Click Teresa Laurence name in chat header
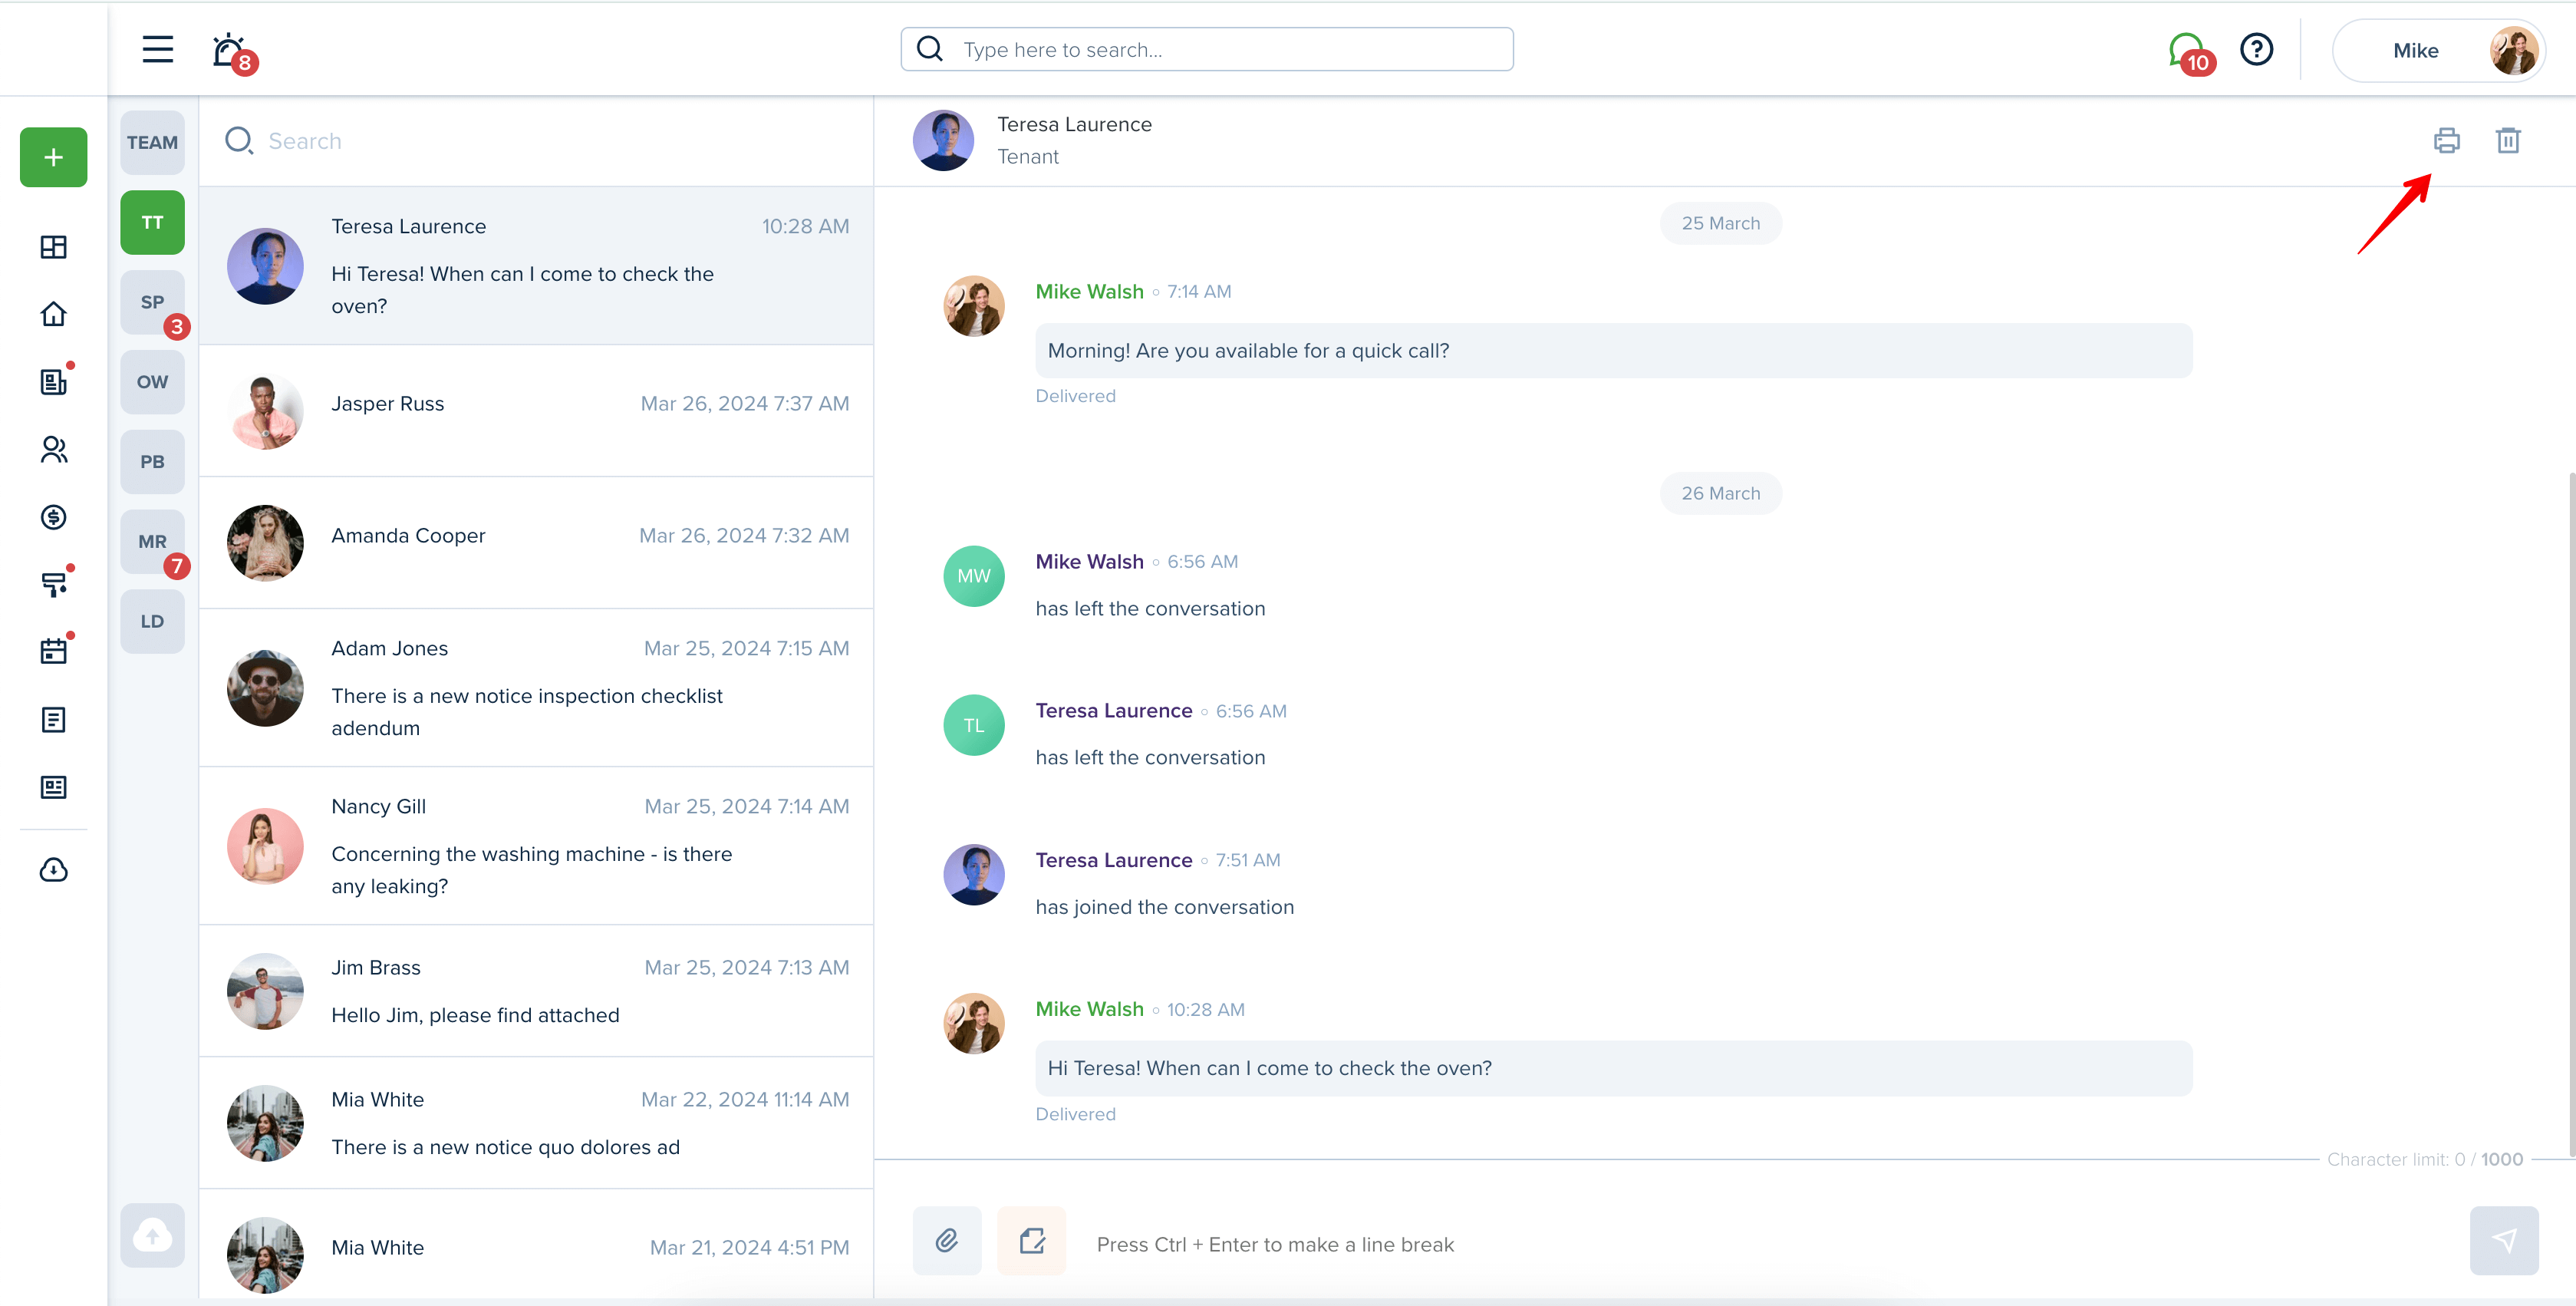 click(1074, 124)
